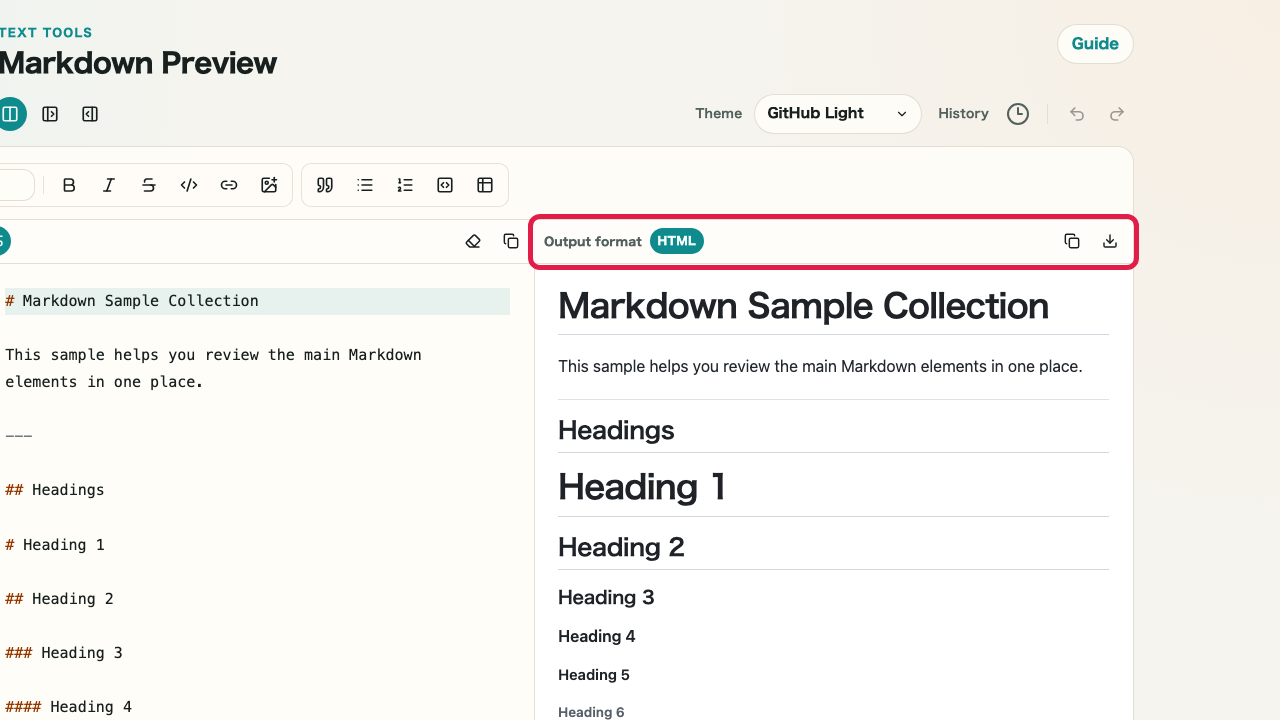Click the TEXT TOOLS breadcrumb label

pyautogui.click(x=46, y=33)
